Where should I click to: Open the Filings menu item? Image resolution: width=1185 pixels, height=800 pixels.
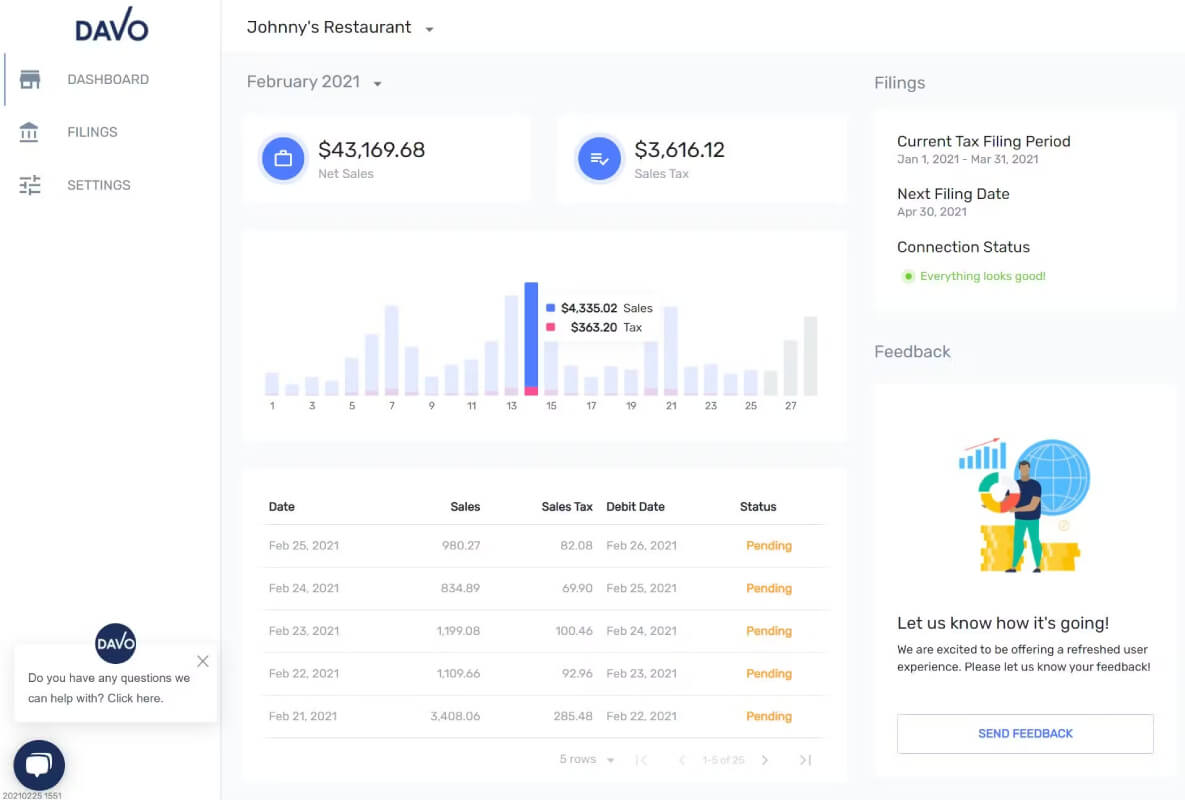pos(92,132)
